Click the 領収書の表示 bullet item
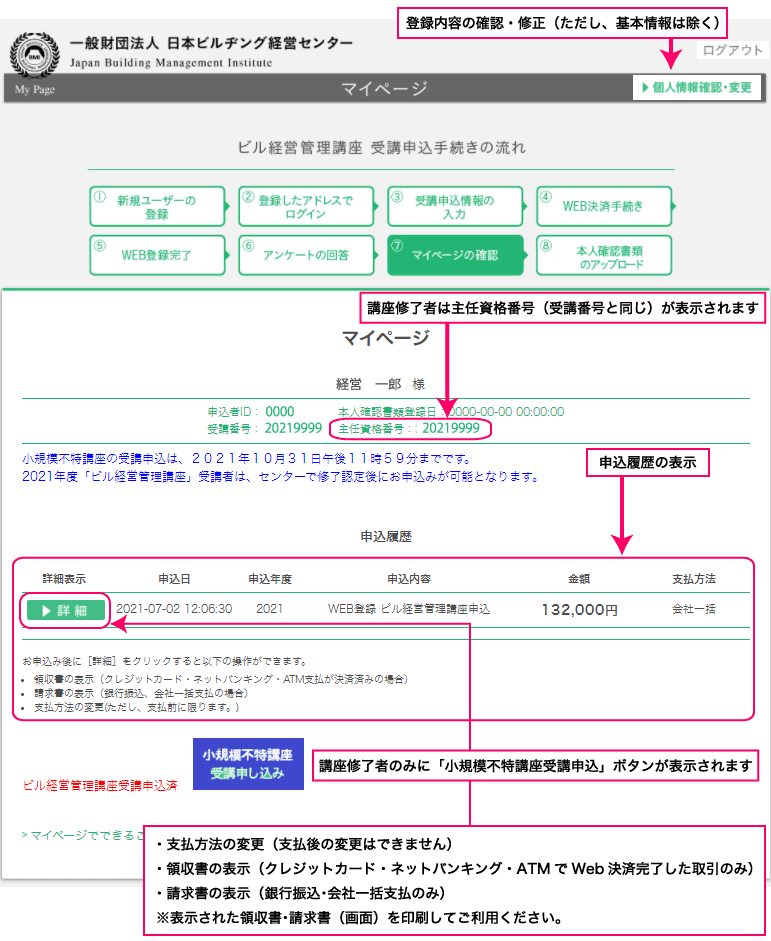Image resolution: width=771 pixels, height=941 pixels. (x=221, y=679)
